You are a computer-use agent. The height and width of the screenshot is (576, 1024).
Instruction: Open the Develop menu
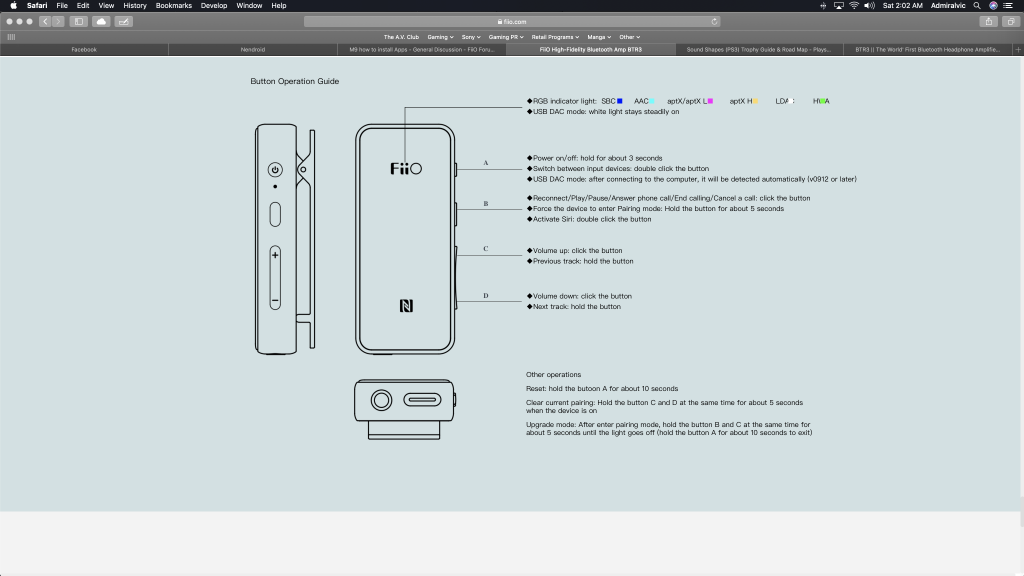point(214,5)
